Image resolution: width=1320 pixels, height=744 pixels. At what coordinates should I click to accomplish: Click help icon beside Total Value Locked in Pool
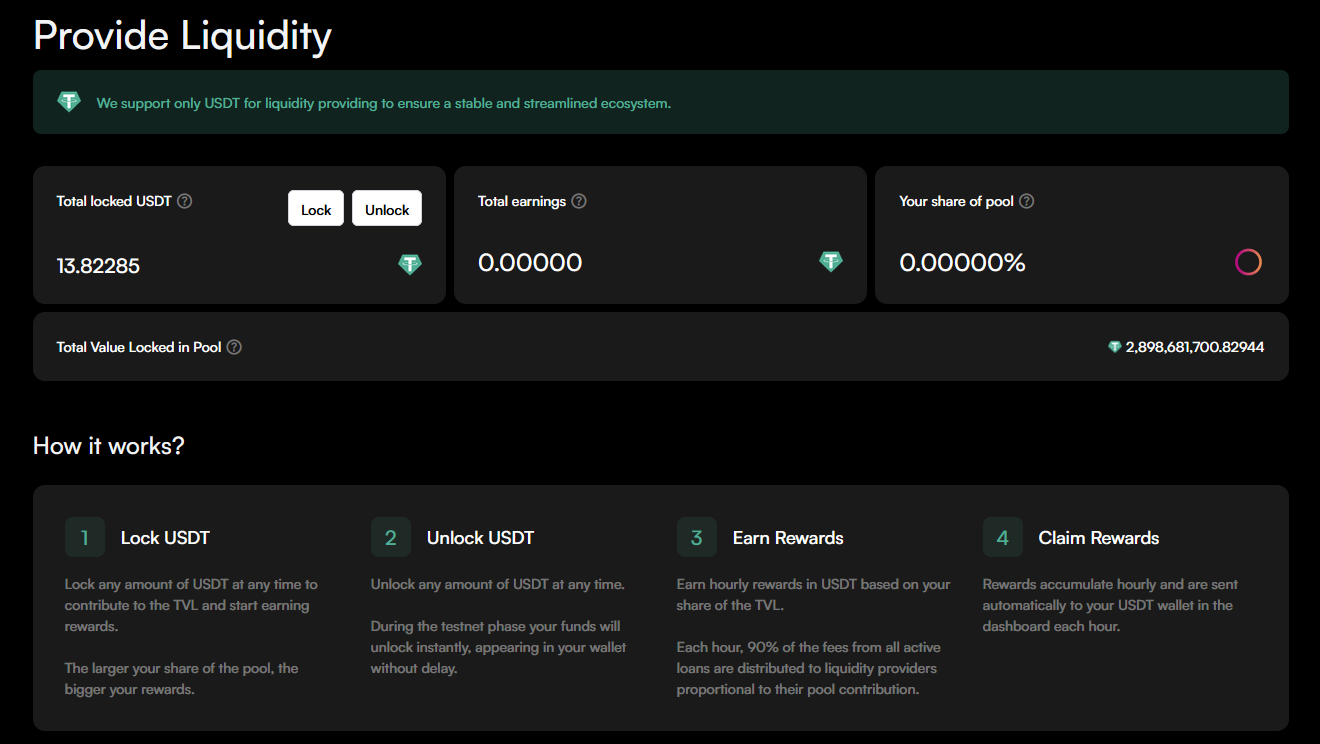(x=234, y=347)
